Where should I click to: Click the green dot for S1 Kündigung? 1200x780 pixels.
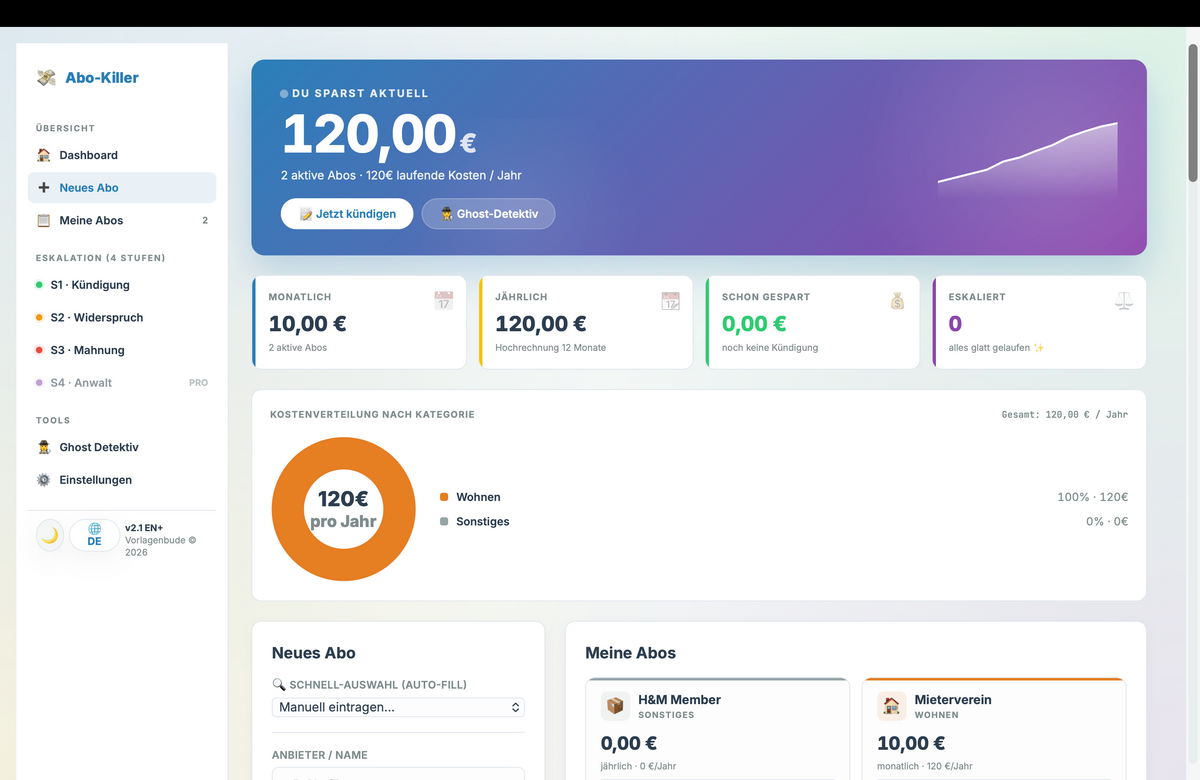tap(39, 285)
